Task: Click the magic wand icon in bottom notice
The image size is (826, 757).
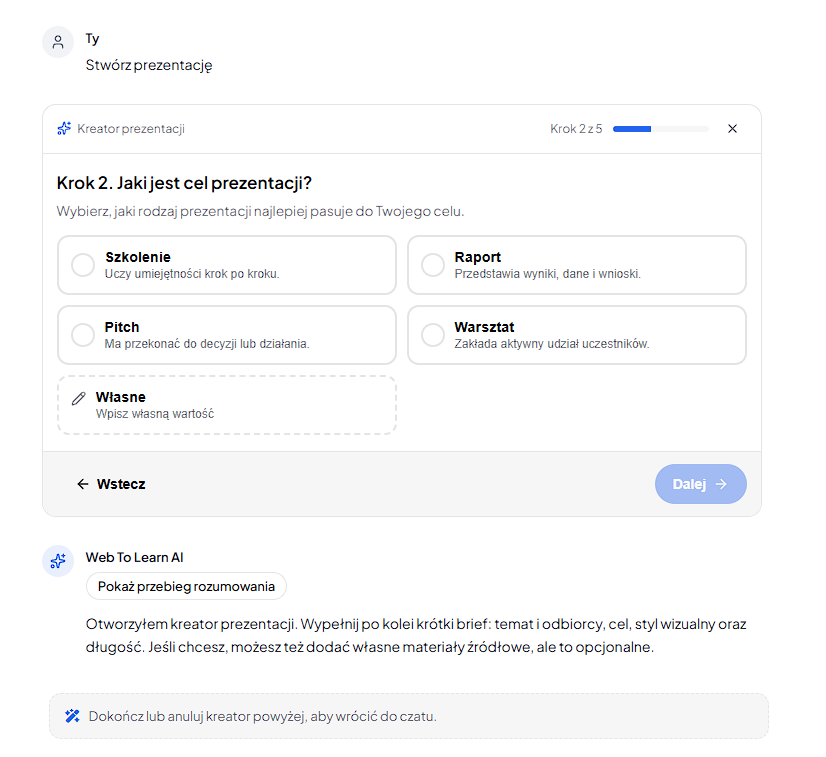Action: tap(72, 716)
